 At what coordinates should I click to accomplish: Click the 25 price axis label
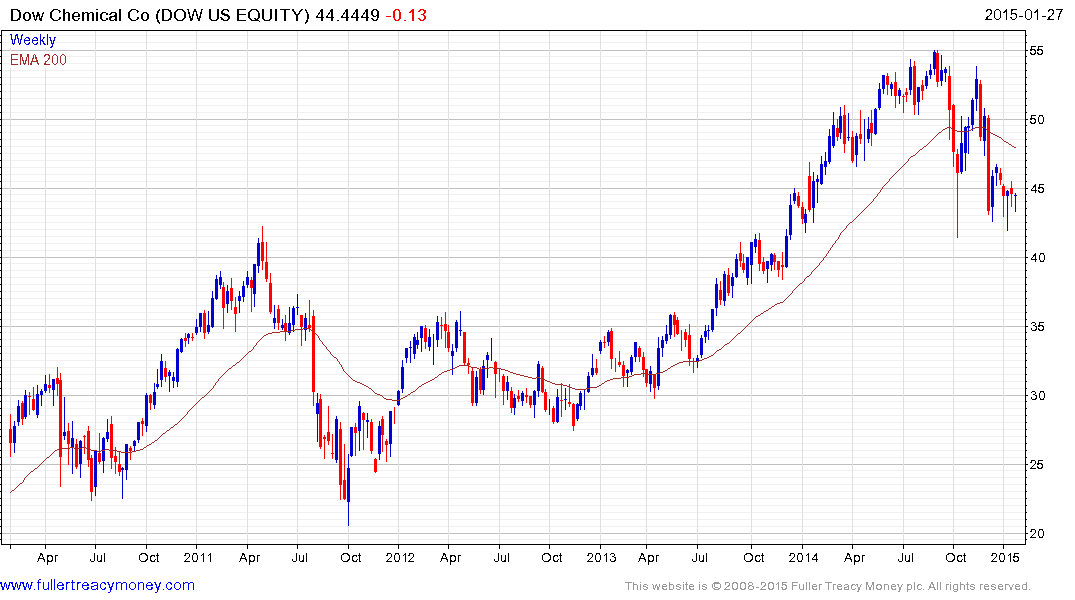pos(1036,465)
